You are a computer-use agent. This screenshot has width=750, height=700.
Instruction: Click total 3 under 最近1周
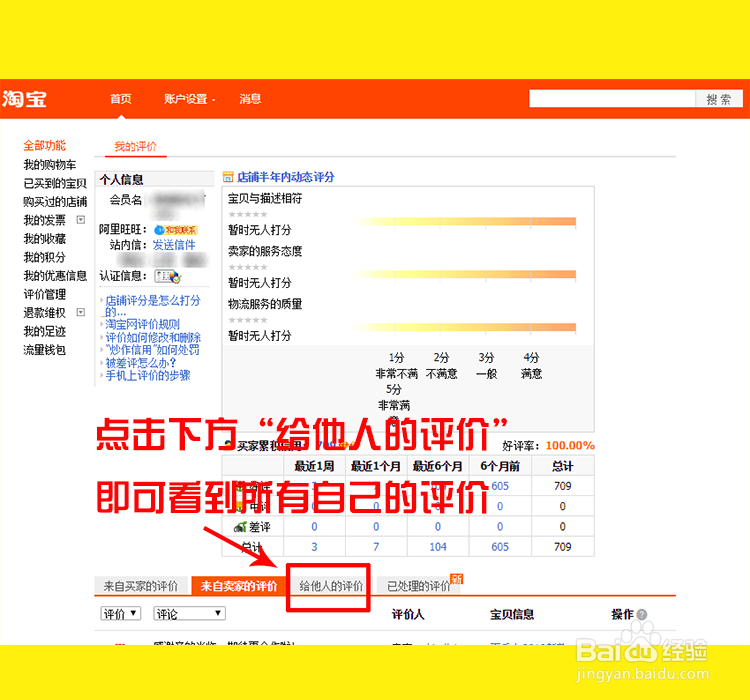(314, 546)
